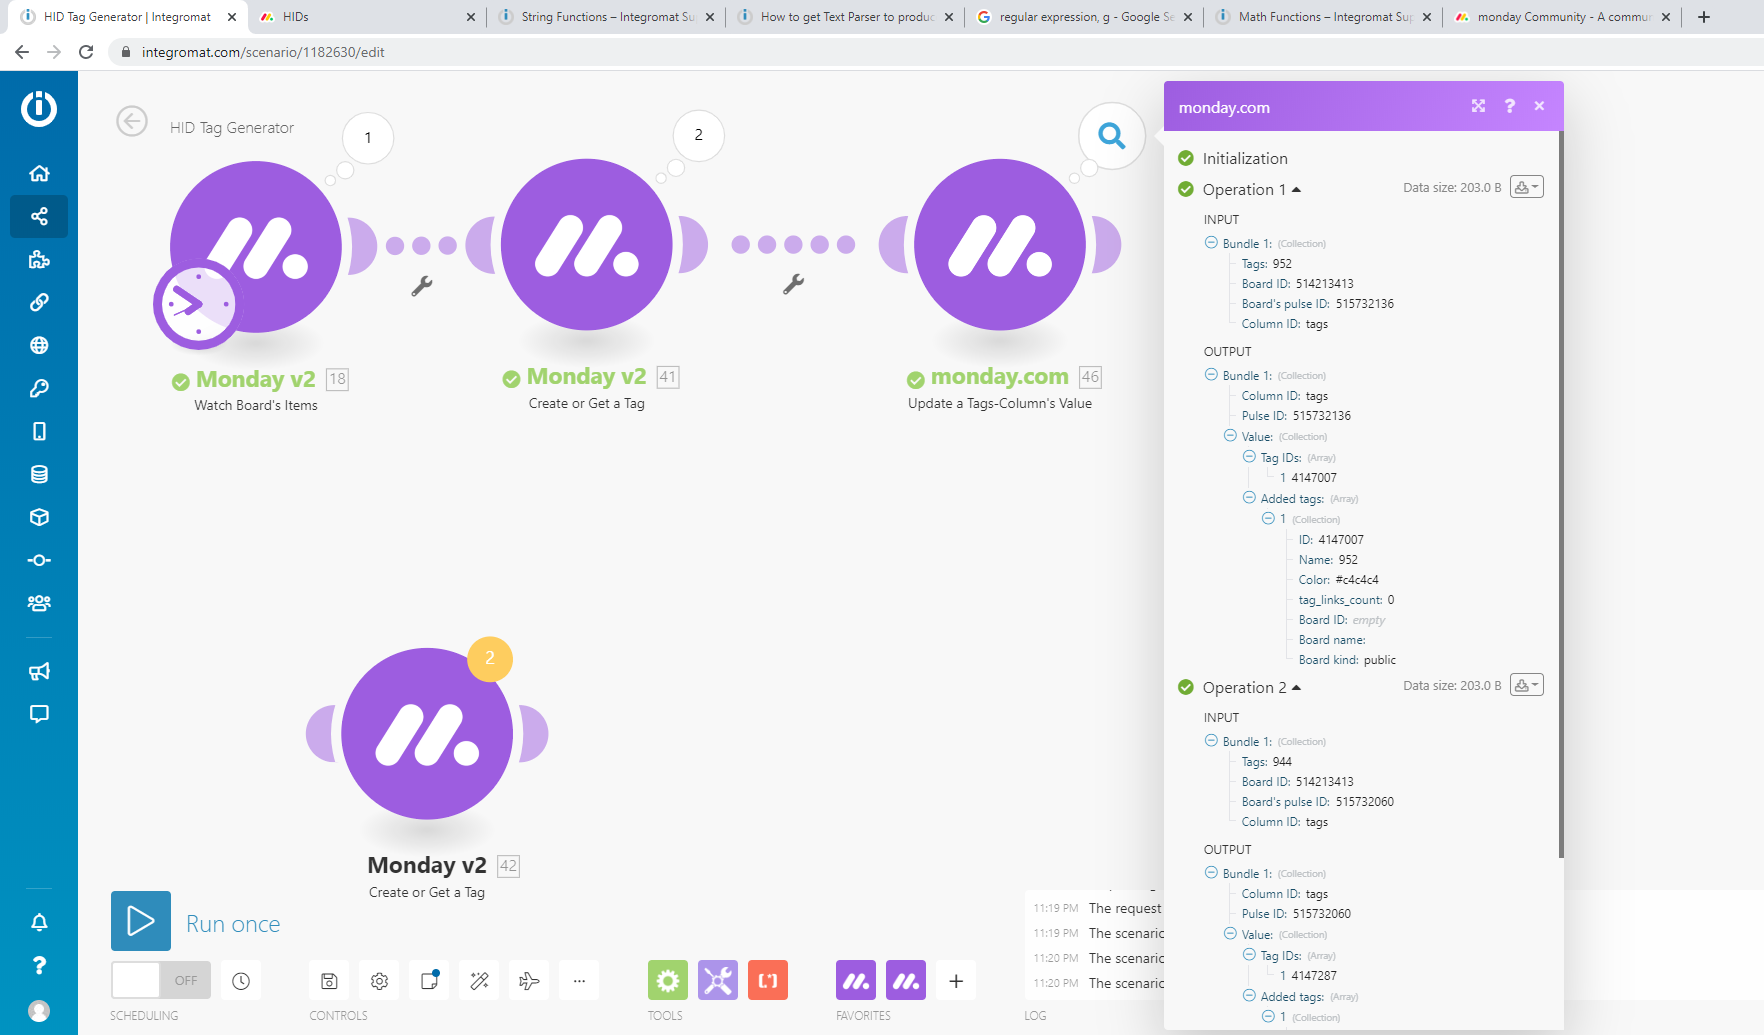Collapse the Tag IDs array in Operation 2
1764x1035 pixels.
tap(1249, 955)
